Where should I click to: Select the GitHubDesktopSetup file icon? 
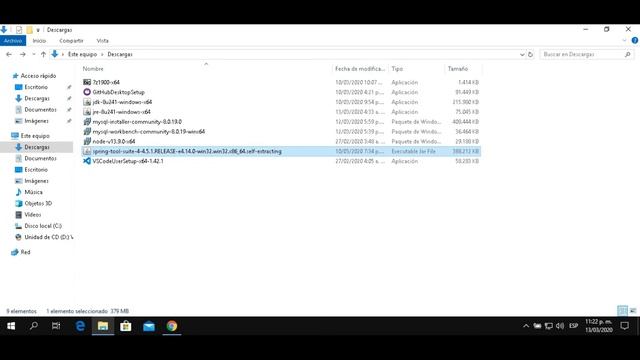(87, 92)
